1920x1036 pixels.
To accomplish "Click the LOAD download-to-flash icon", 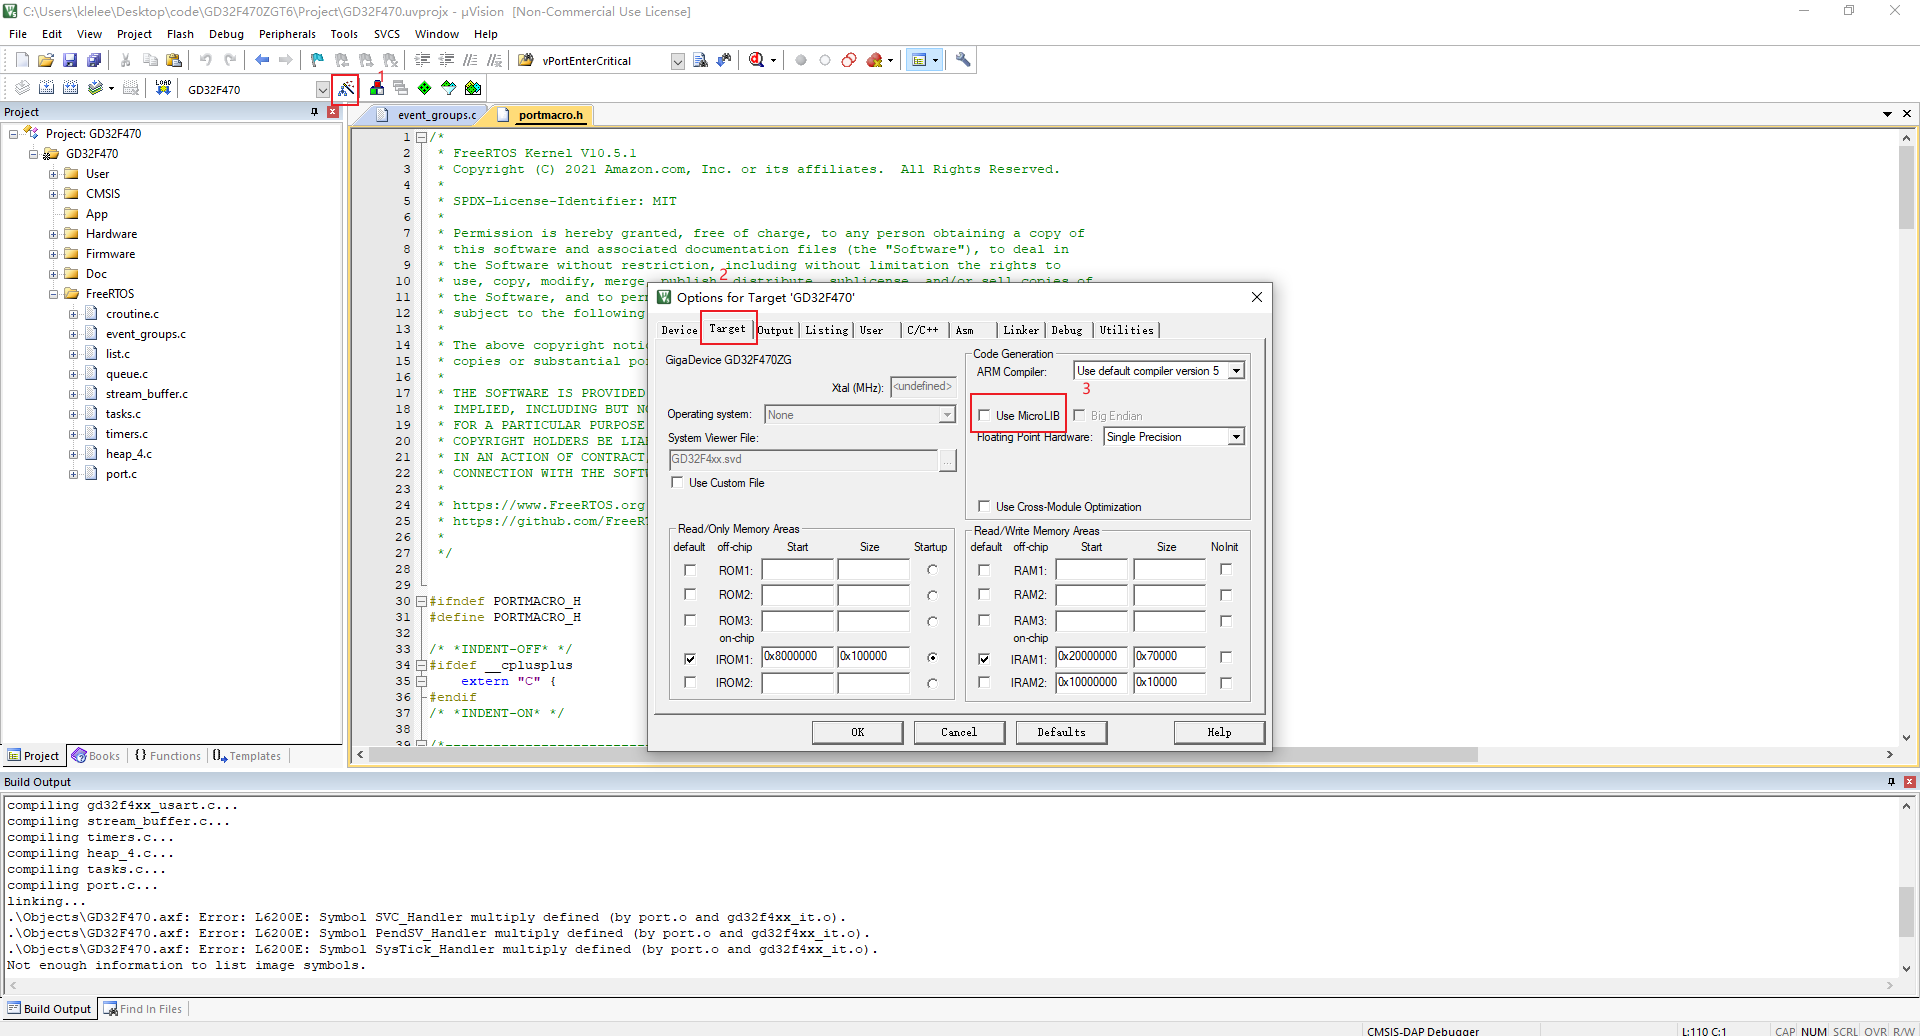I will coord(163,88).
